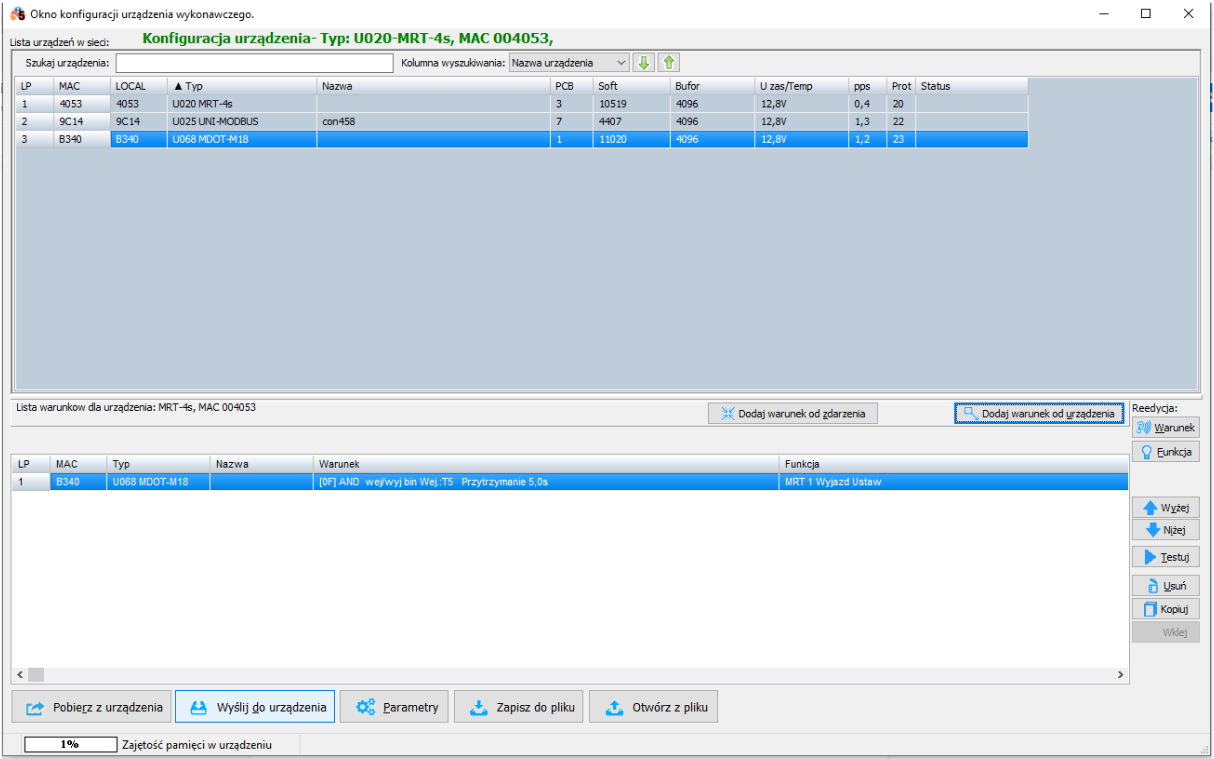Click the U zas/Temp column header
This screenshot has width=1214, height=759.
coord(801,86)
